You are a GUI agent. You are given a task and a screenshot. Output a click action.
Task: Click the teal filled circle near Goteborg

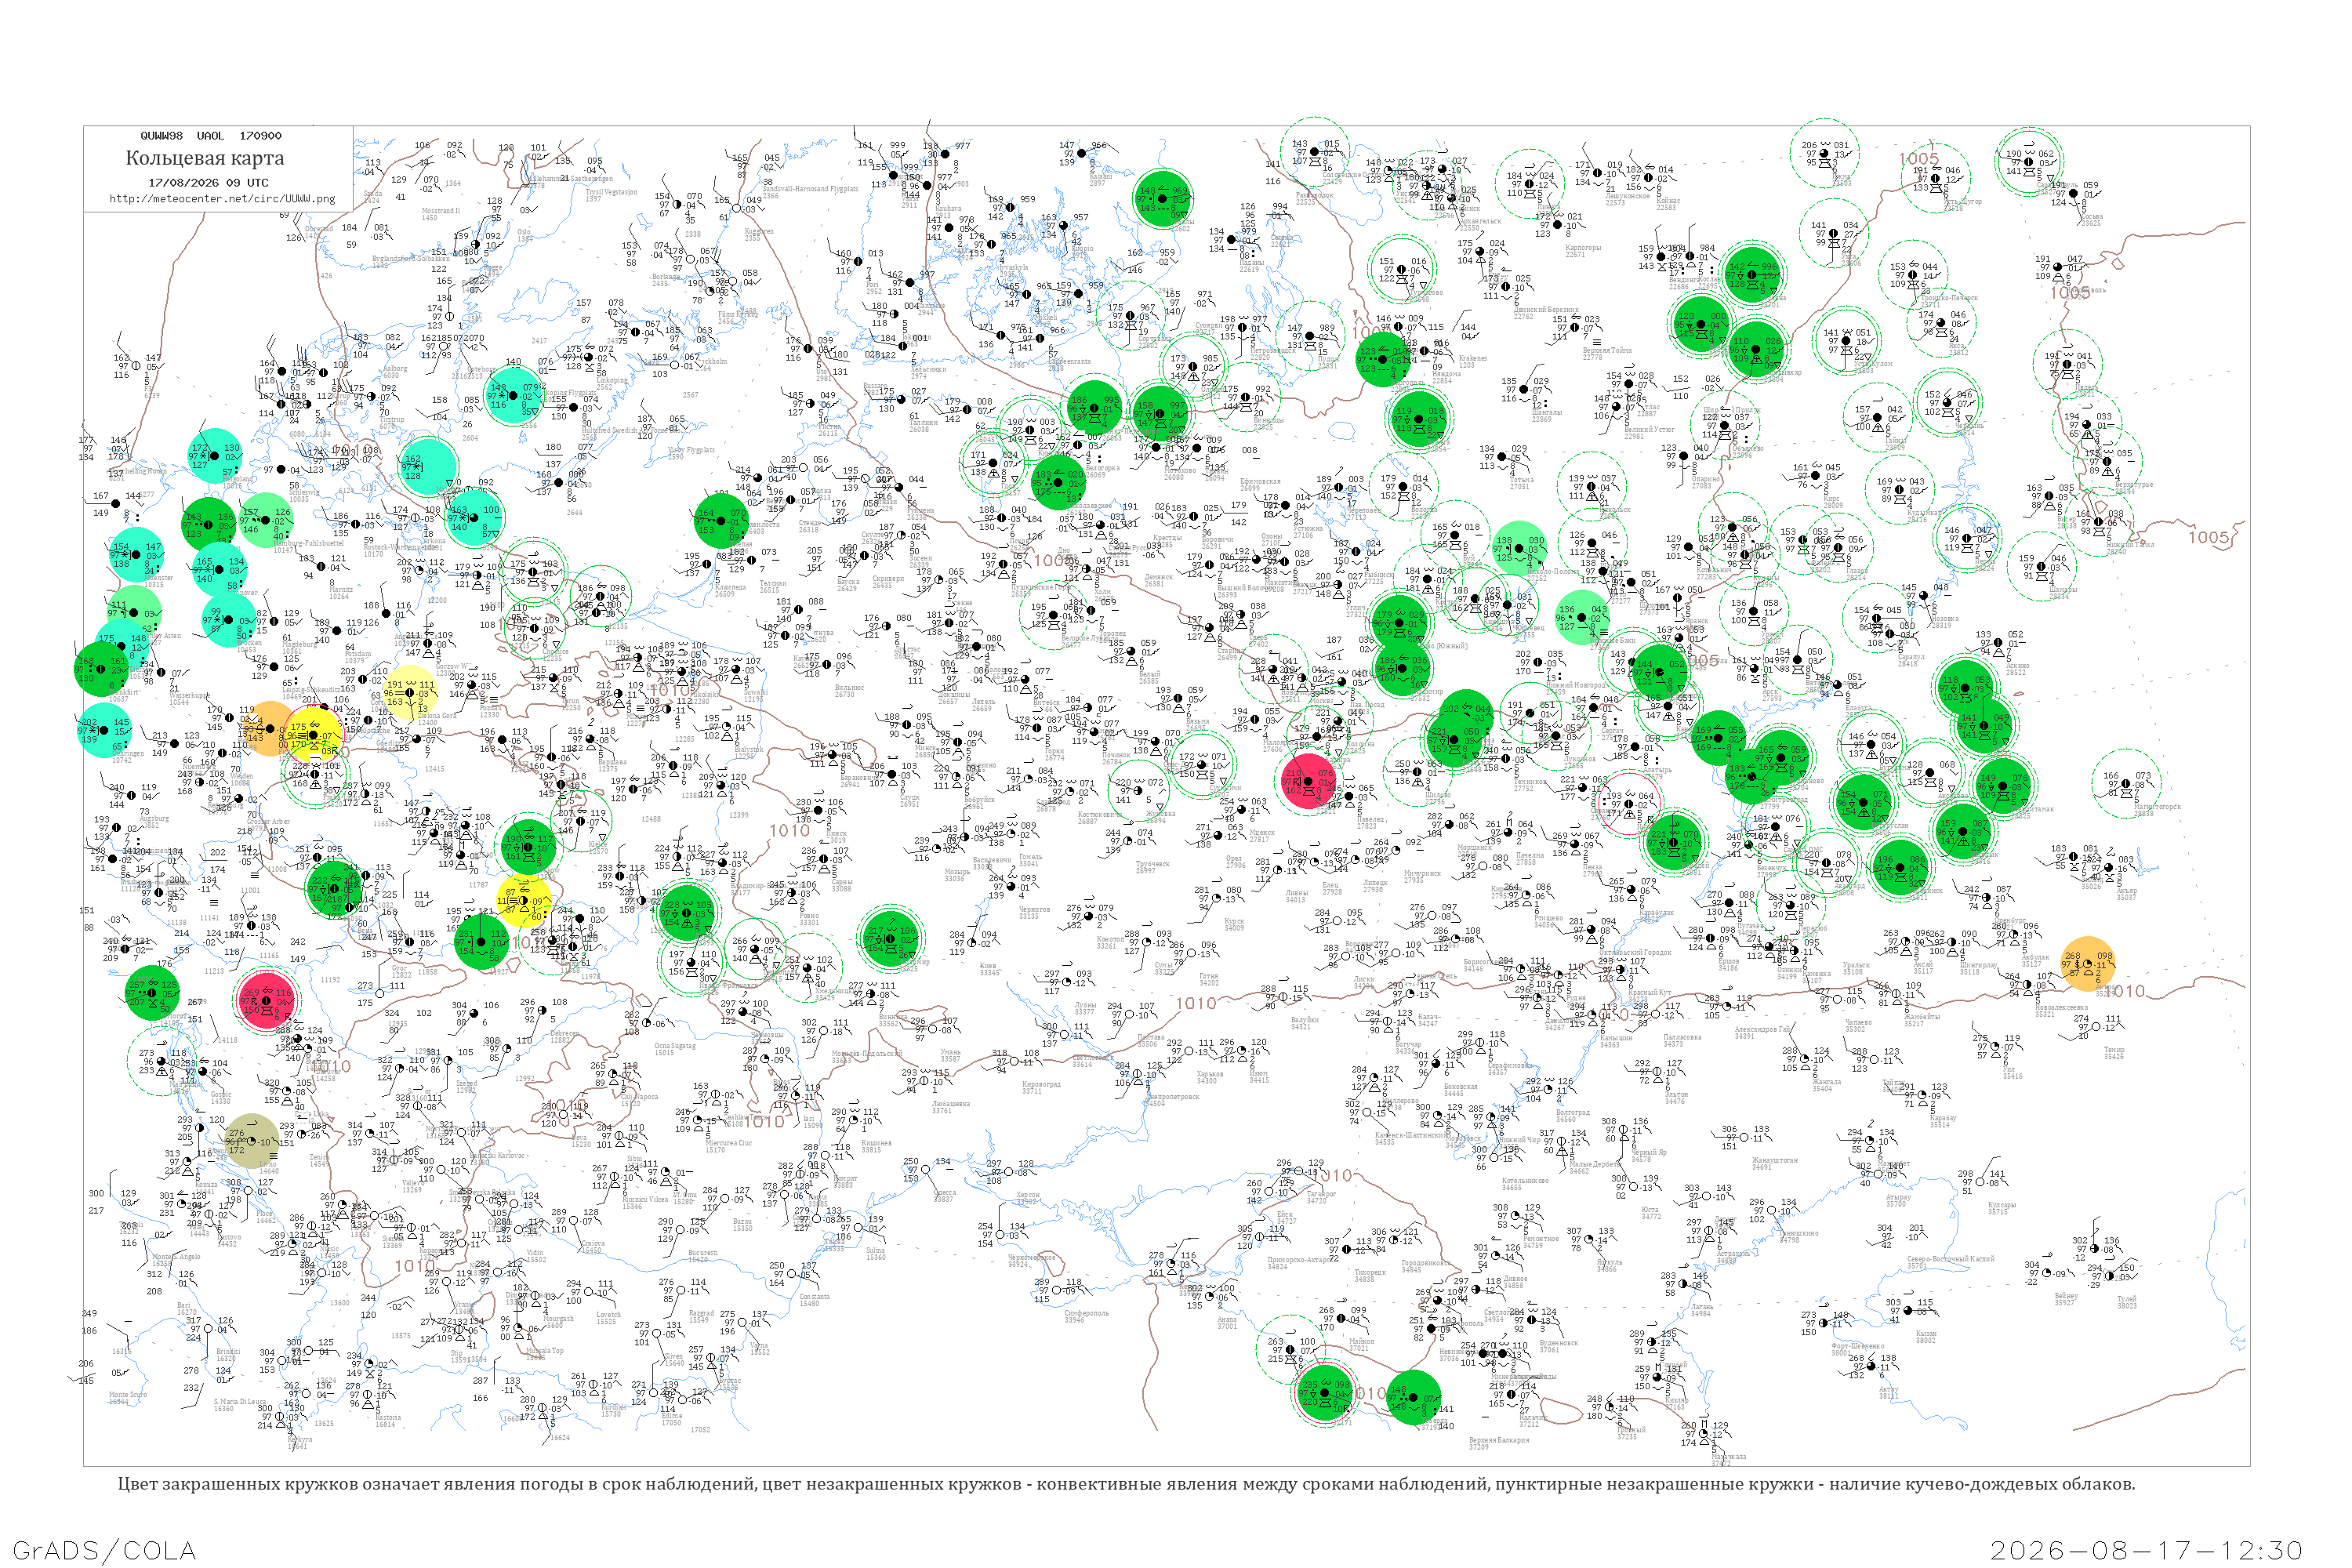tap(515, 396)
